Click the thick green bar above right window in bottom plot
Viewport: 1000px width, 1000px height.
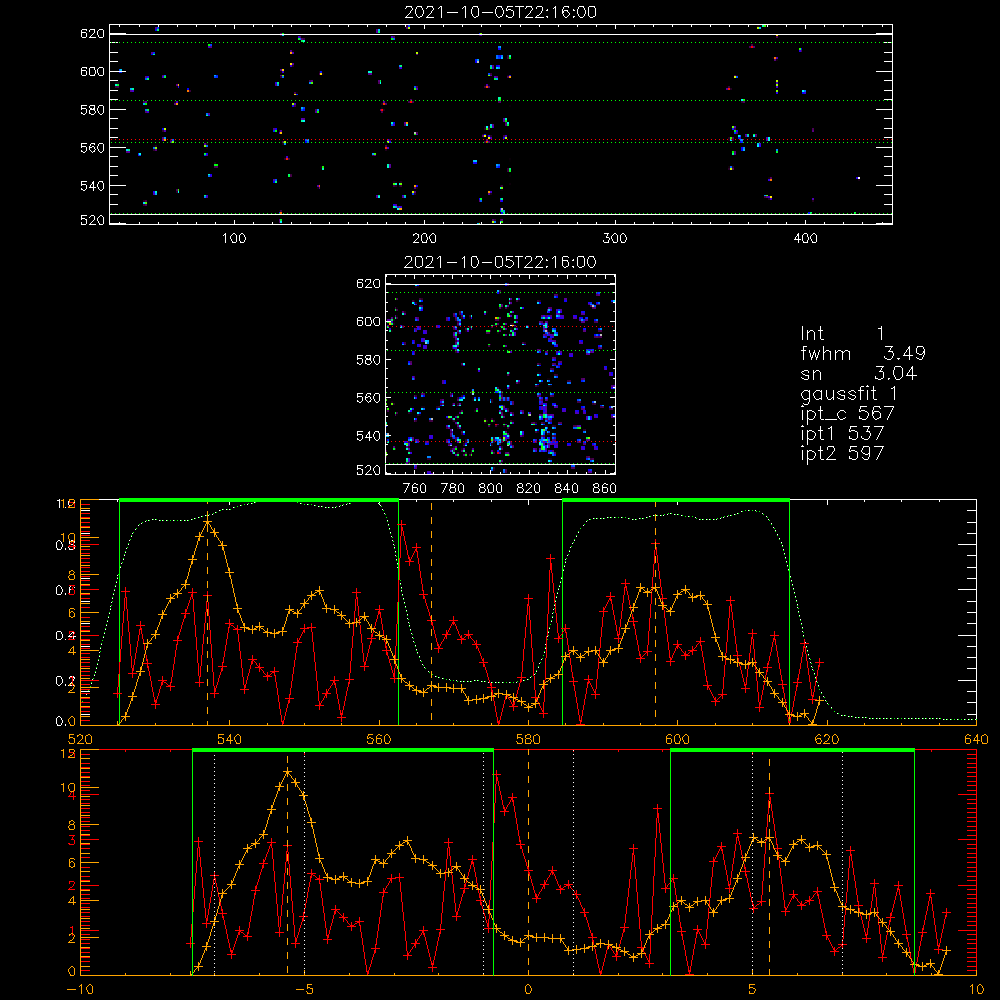[792, 750]
